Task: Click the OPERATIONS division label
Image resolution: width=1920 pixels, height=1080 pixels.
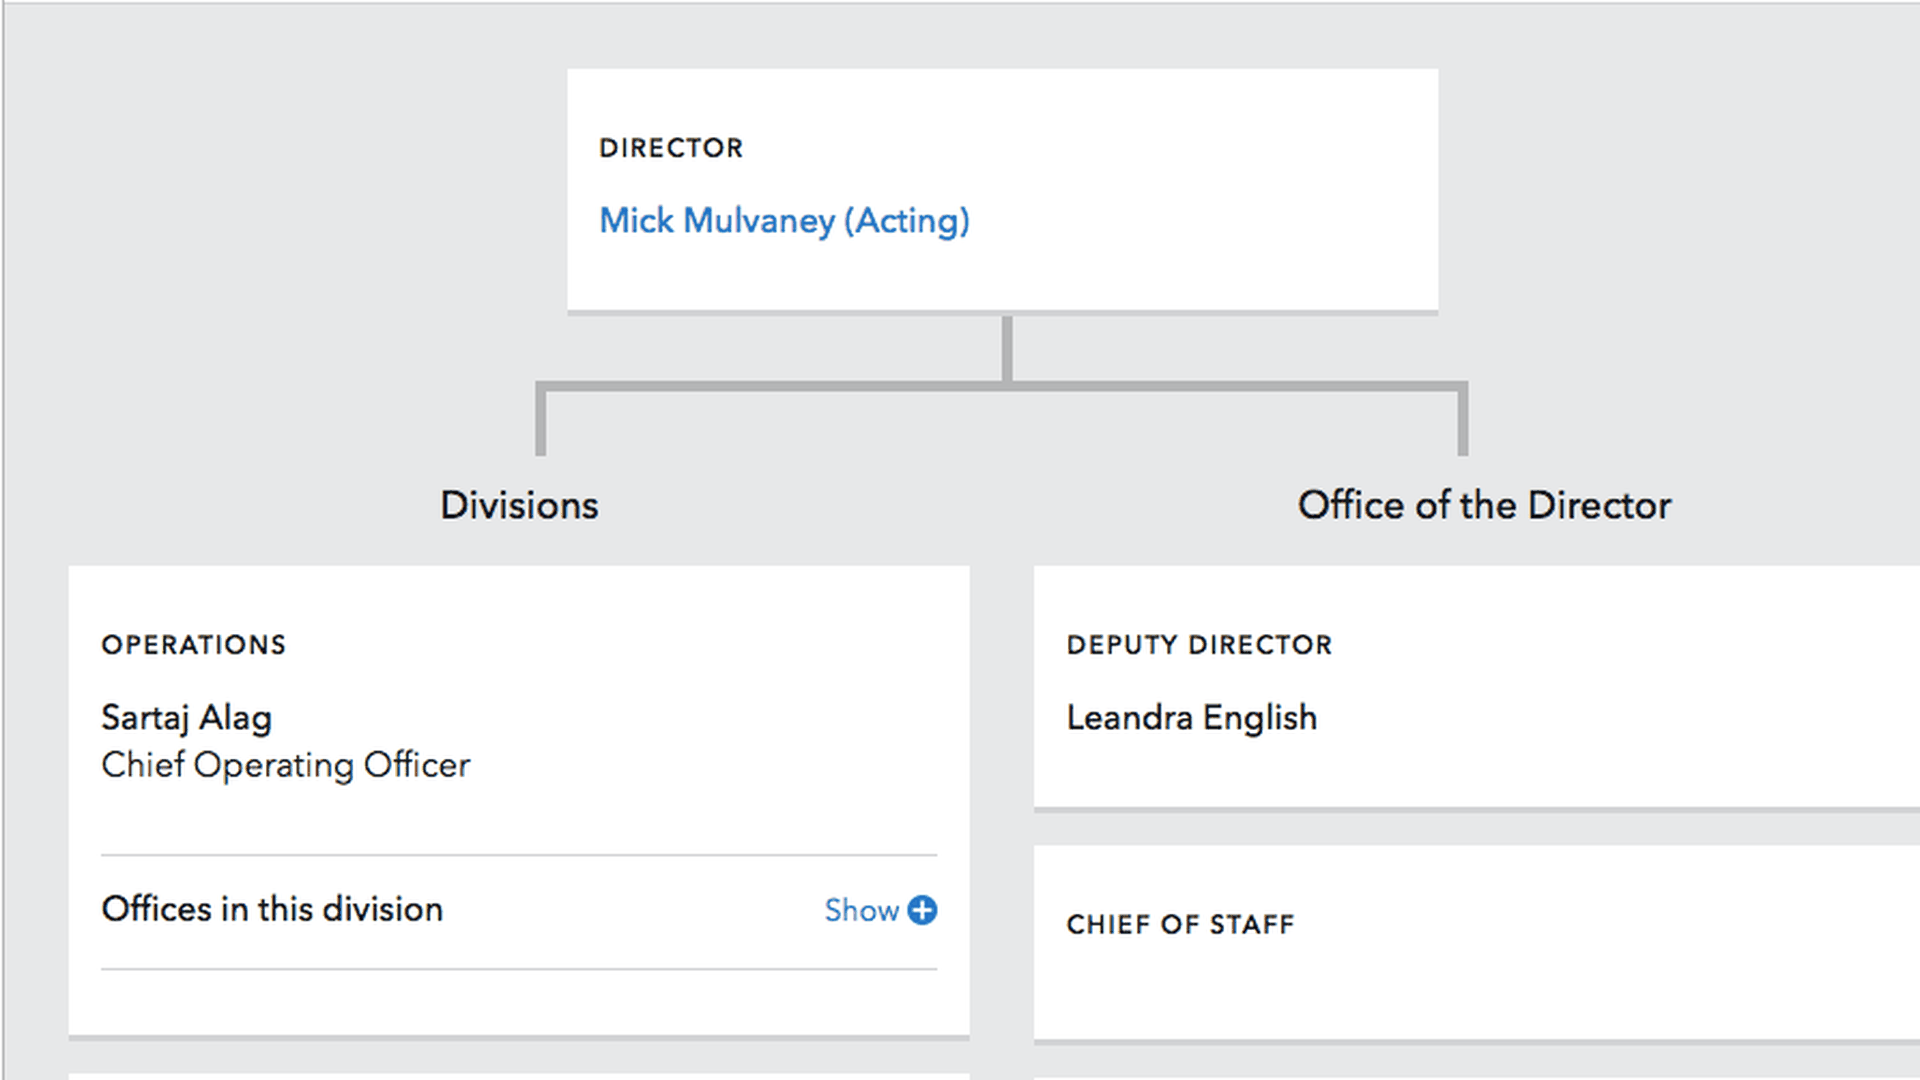Action: [x=194, y=645]
